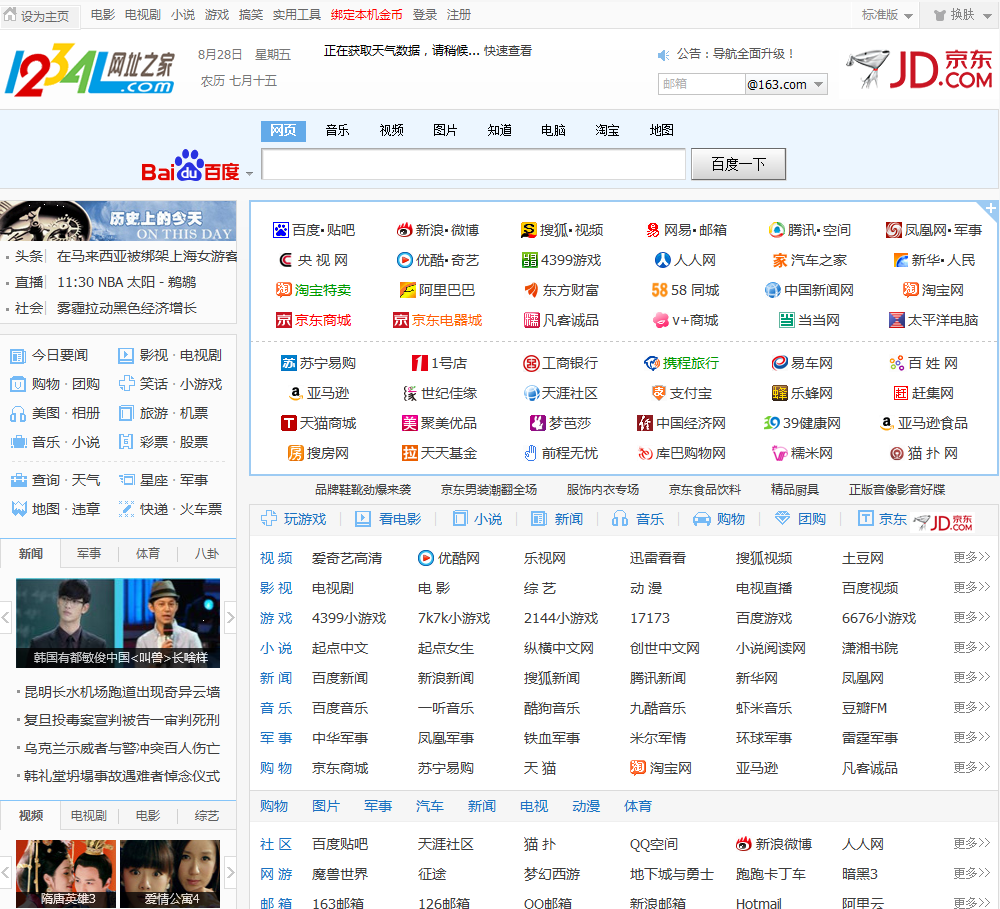
Task: Expand 更多 in the 新闻 row
Action: pyautogui.click(x=972, y=677)
